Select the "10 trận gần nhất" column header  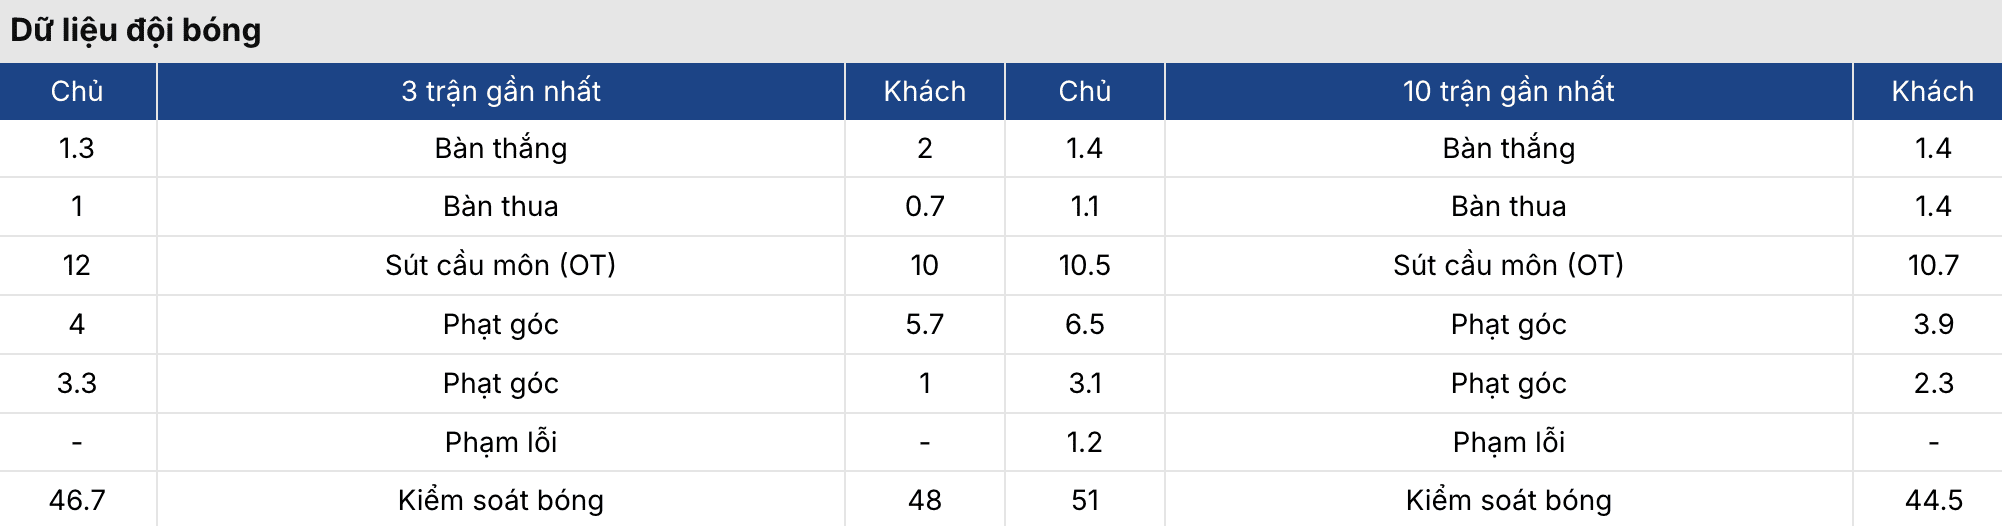pos(1508,91)
